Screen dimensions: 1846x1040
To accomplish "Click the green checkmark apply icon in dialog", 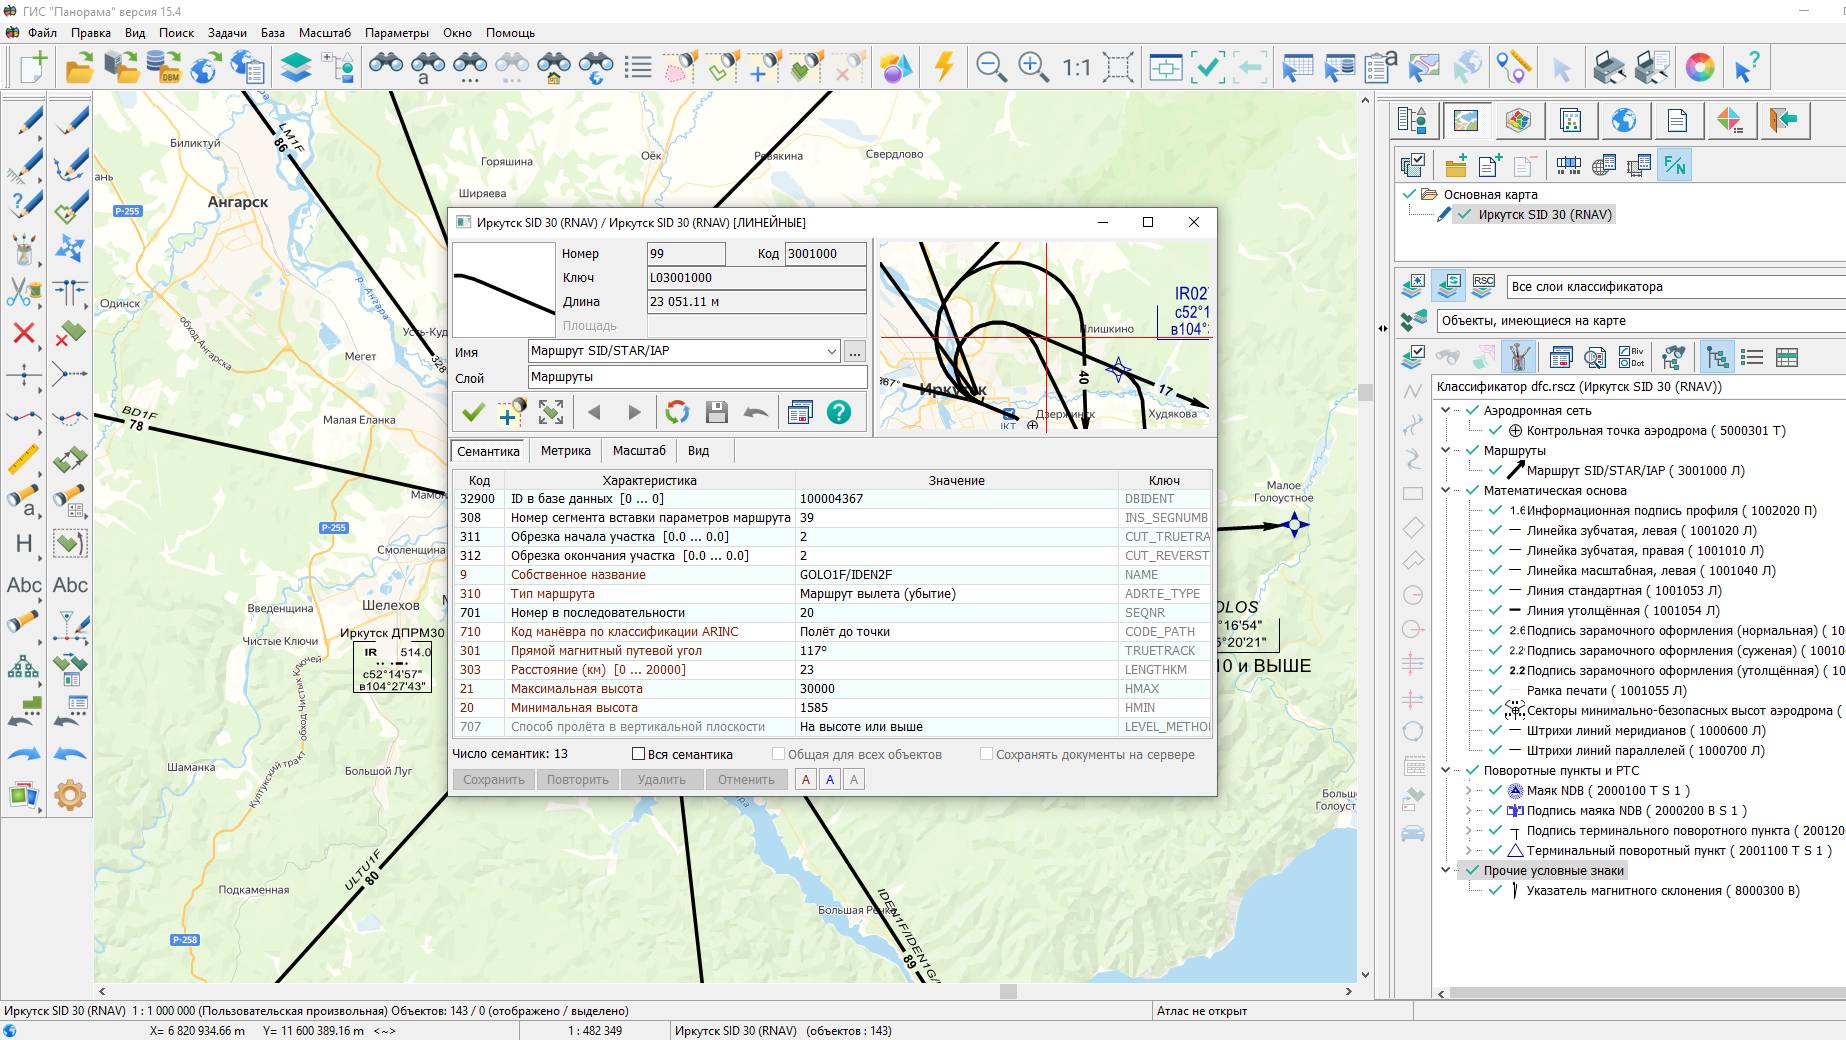I will pyautogui.click(x=473, y=412).
